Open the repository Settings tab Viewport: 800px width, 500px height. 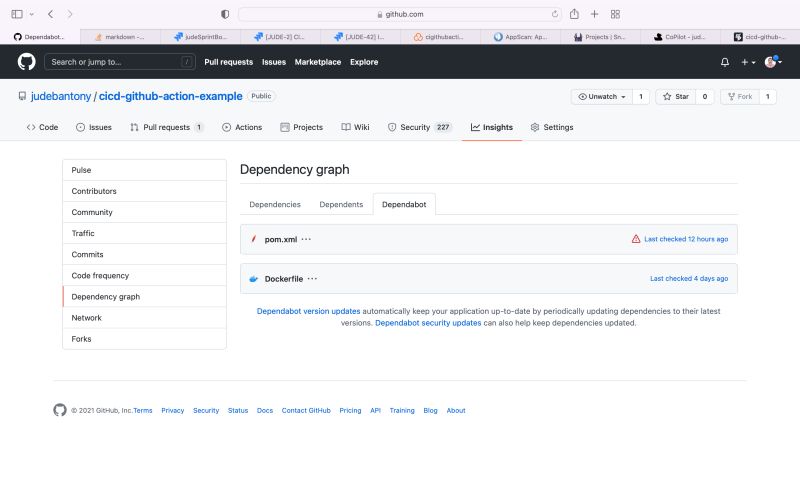552,127
